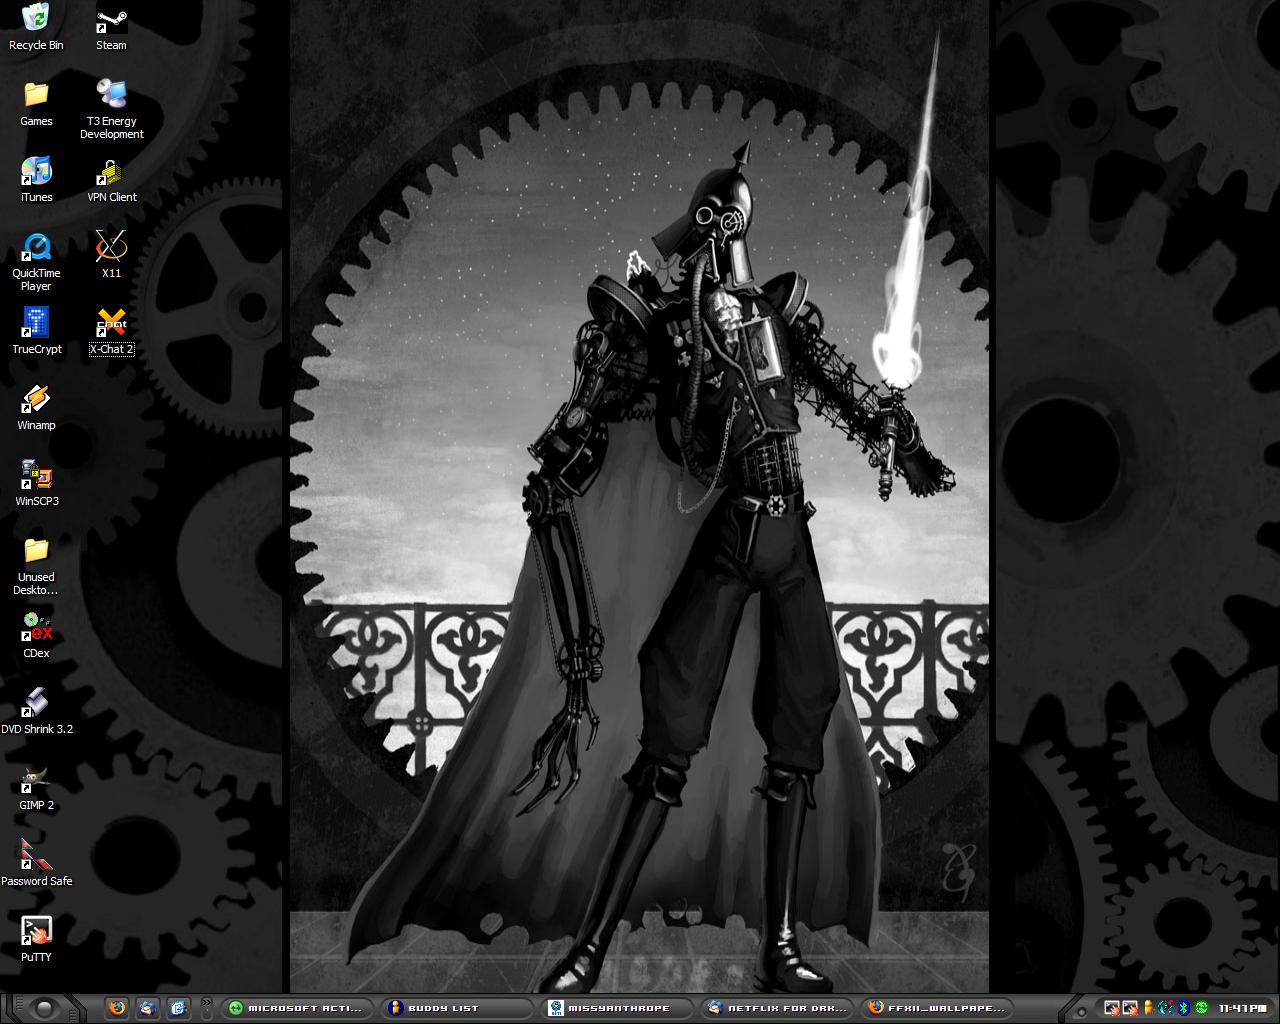Click the first system tray icon
The height and width of the screenshot is (1024, 1280).
pos(1112,1008)
